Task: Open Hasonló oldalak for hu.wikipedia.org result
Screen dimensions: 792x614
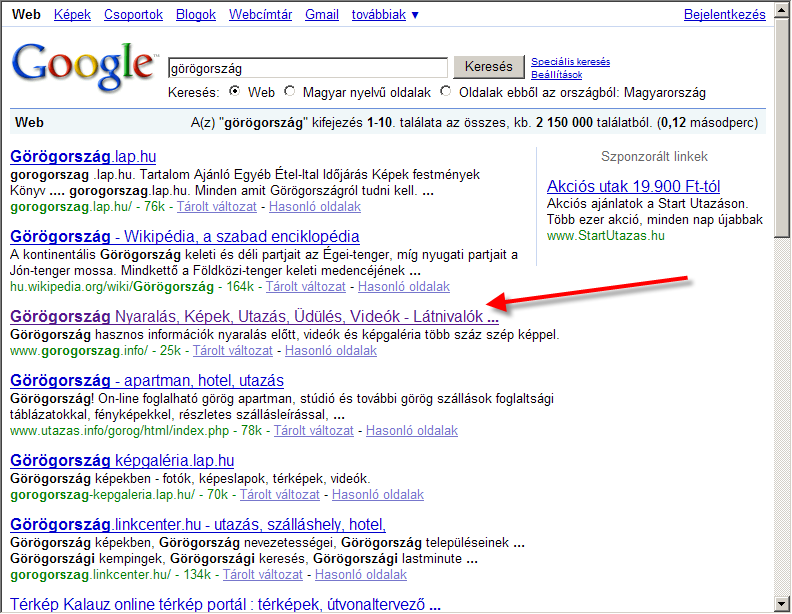Action: (x=404, y=287)
